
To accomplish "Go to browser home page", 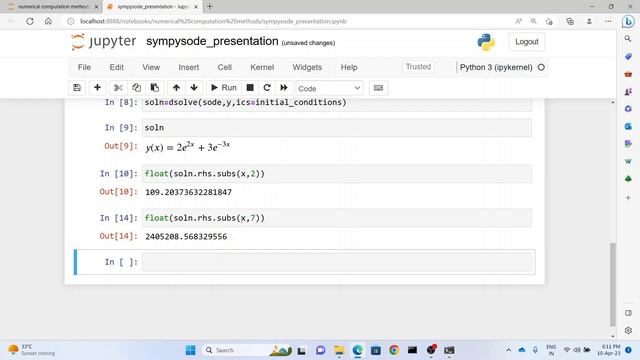I will [48, 21].
